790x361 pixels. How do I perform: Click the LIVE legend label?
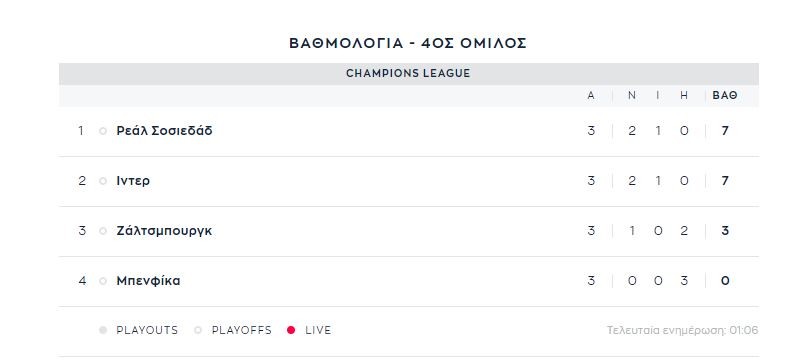point(318,330)
